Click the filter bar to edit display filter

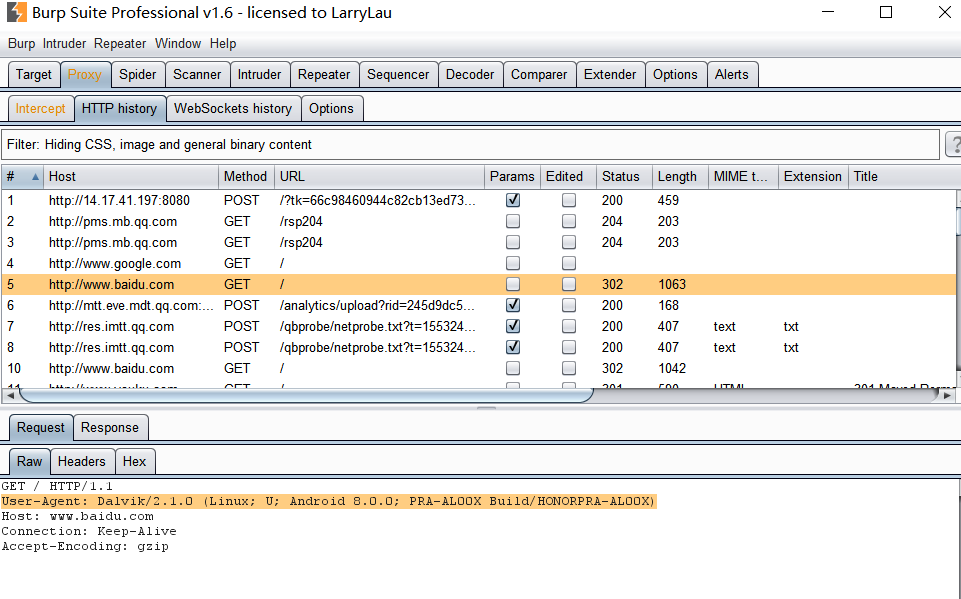click(x=470, y=145)
